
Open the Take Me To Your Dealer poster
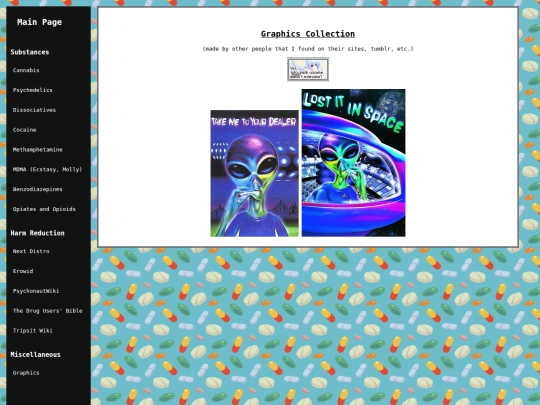pyautogui.click(x=255, y=173)
